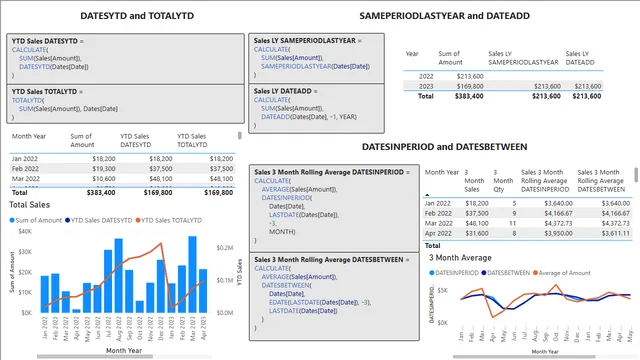The width and height of the screenshot is (640, 360).
Task: Sort by YTD Sales DATESYTD column header
Action: (x=136, y=140)
